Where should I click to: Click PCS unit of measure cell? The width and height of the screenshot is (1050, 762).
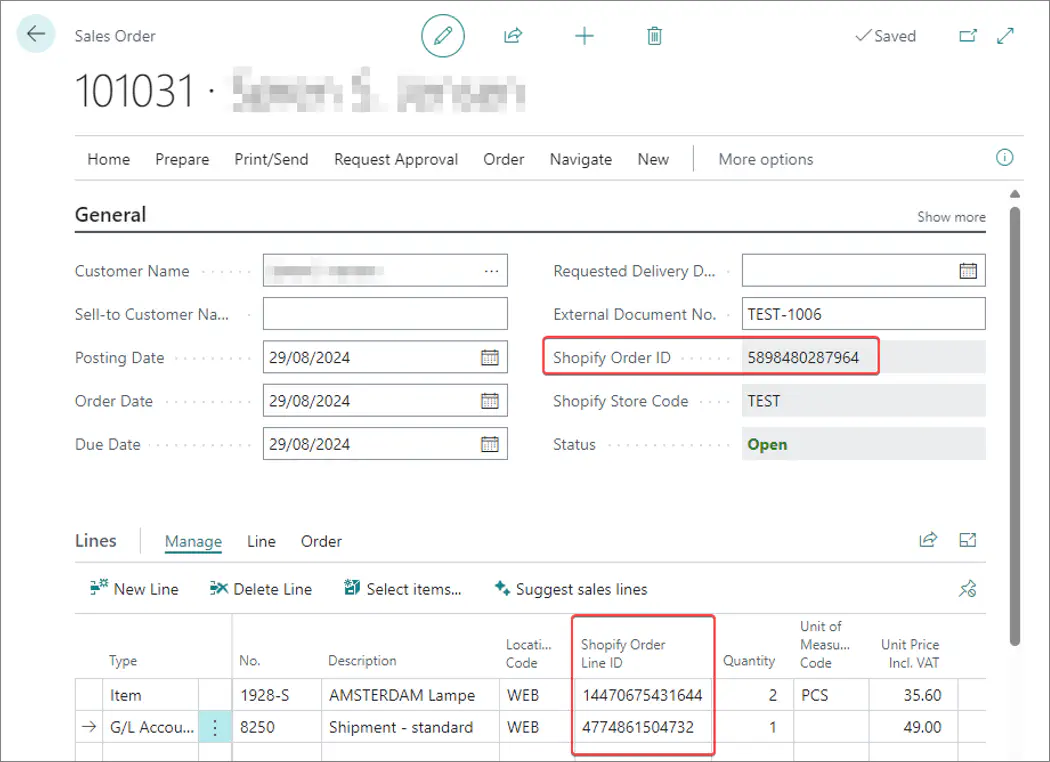831,695
